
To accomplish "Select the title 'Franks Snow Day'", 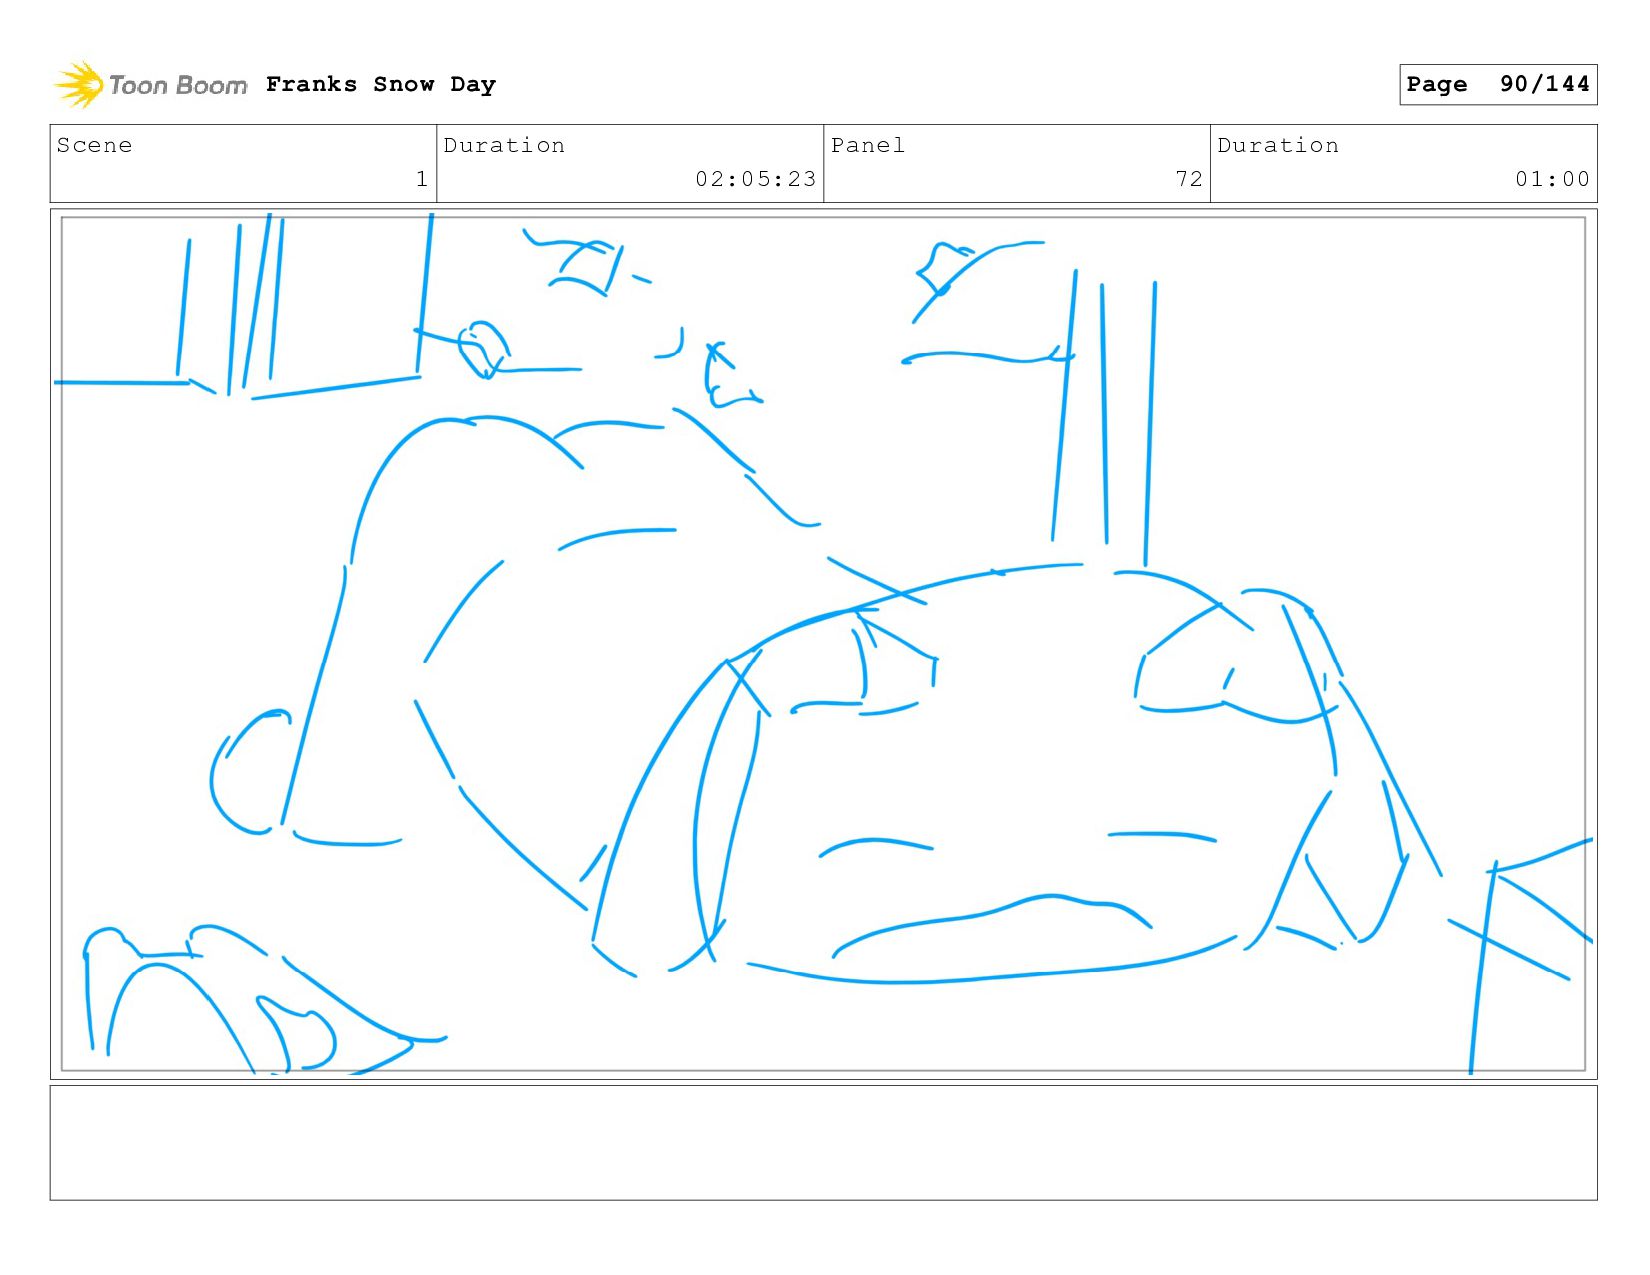I will pyautogui.click(x=381, y=84).
